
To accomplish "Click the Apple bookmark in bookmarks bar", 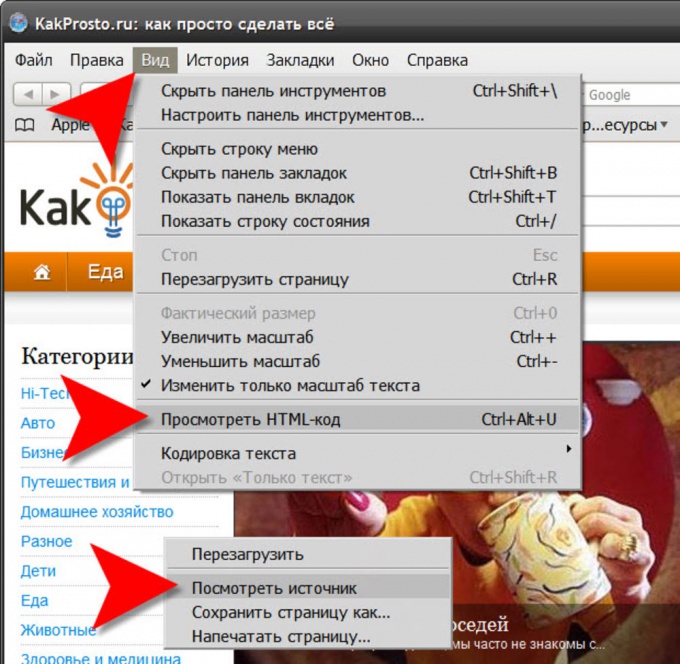I will (70, 125).
